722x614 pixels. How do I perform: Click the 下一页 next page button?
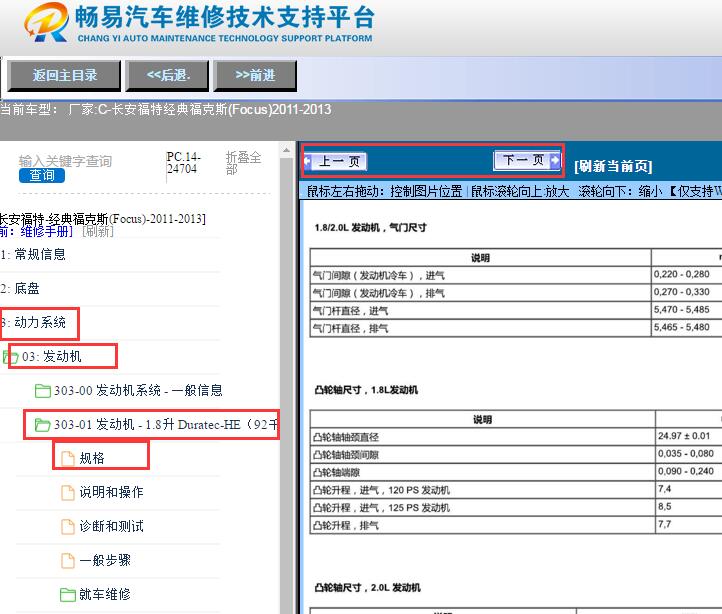click(x=527, y=160)
